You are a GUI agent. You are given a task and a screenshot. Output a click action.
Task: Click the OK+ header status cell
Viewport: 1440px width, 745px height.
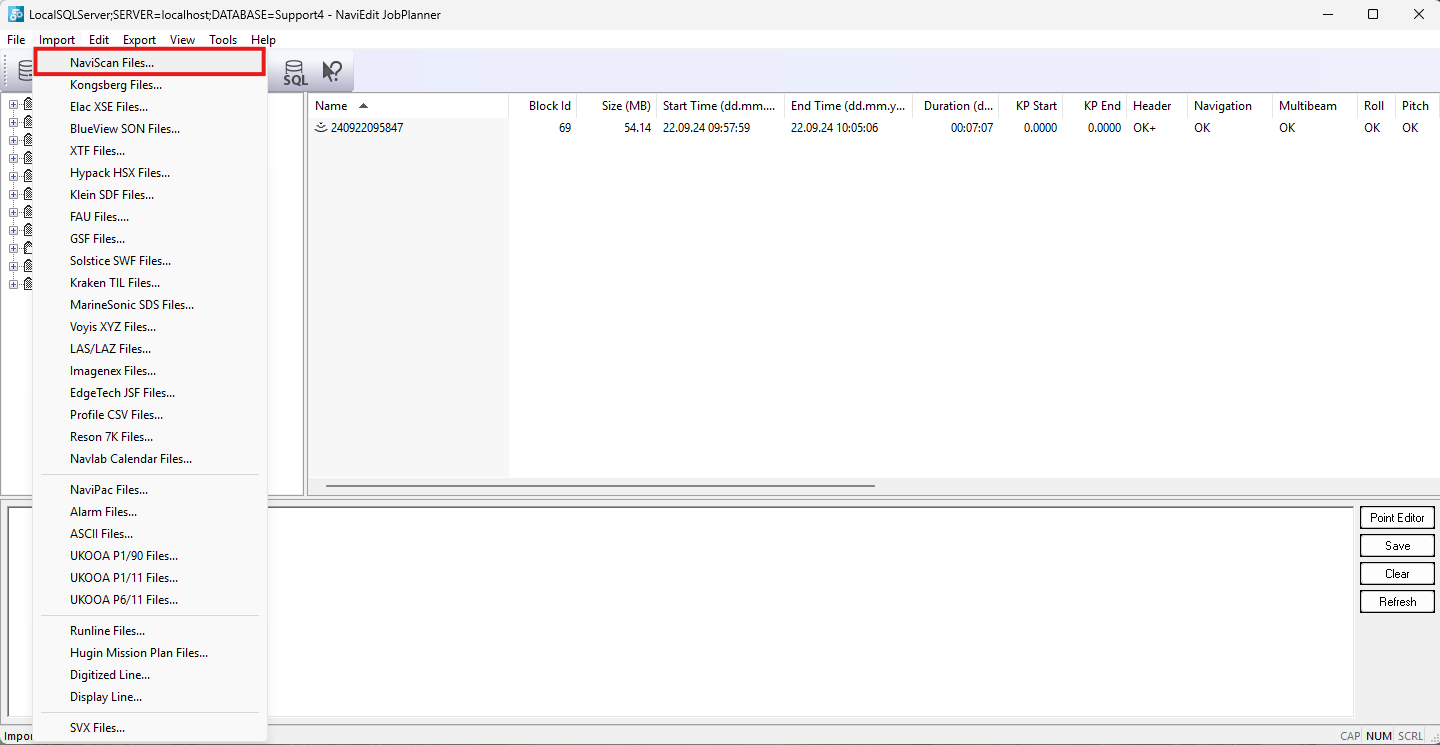(1145, 128)
